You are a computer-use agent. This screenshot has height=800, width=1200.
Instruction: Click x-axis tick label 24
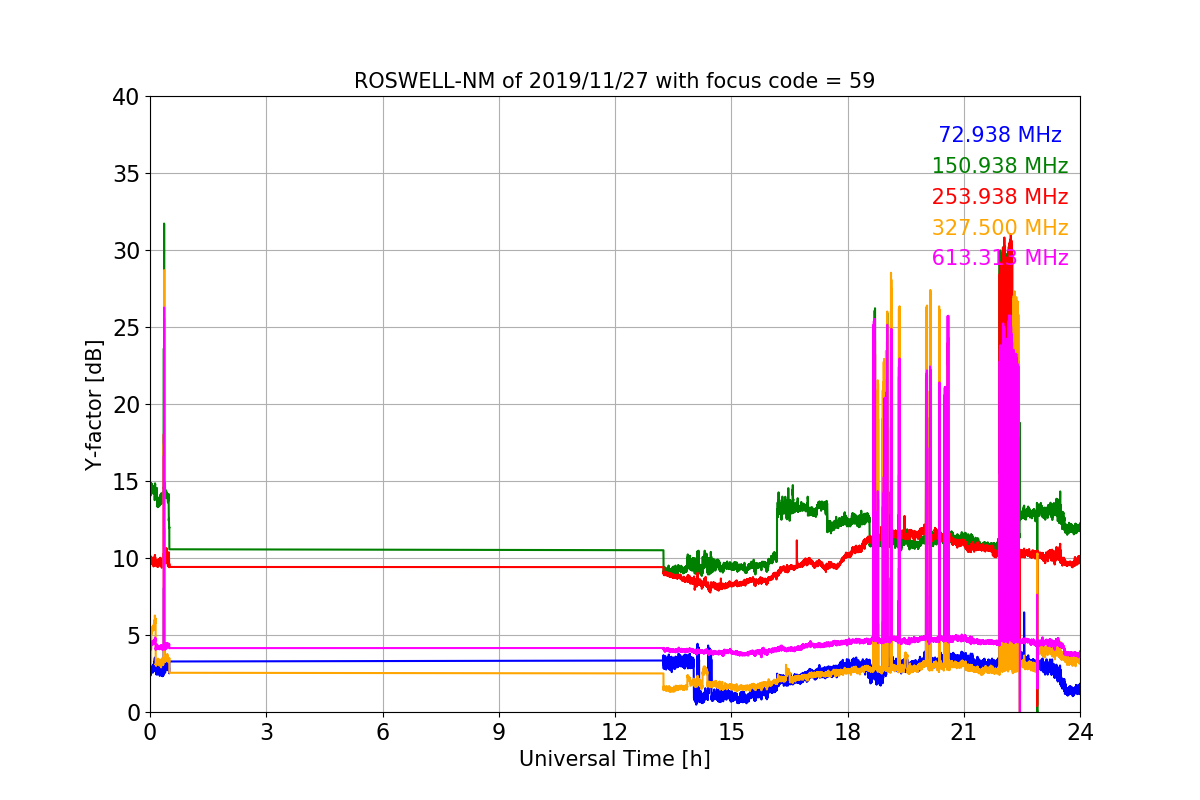point(1080,732)
